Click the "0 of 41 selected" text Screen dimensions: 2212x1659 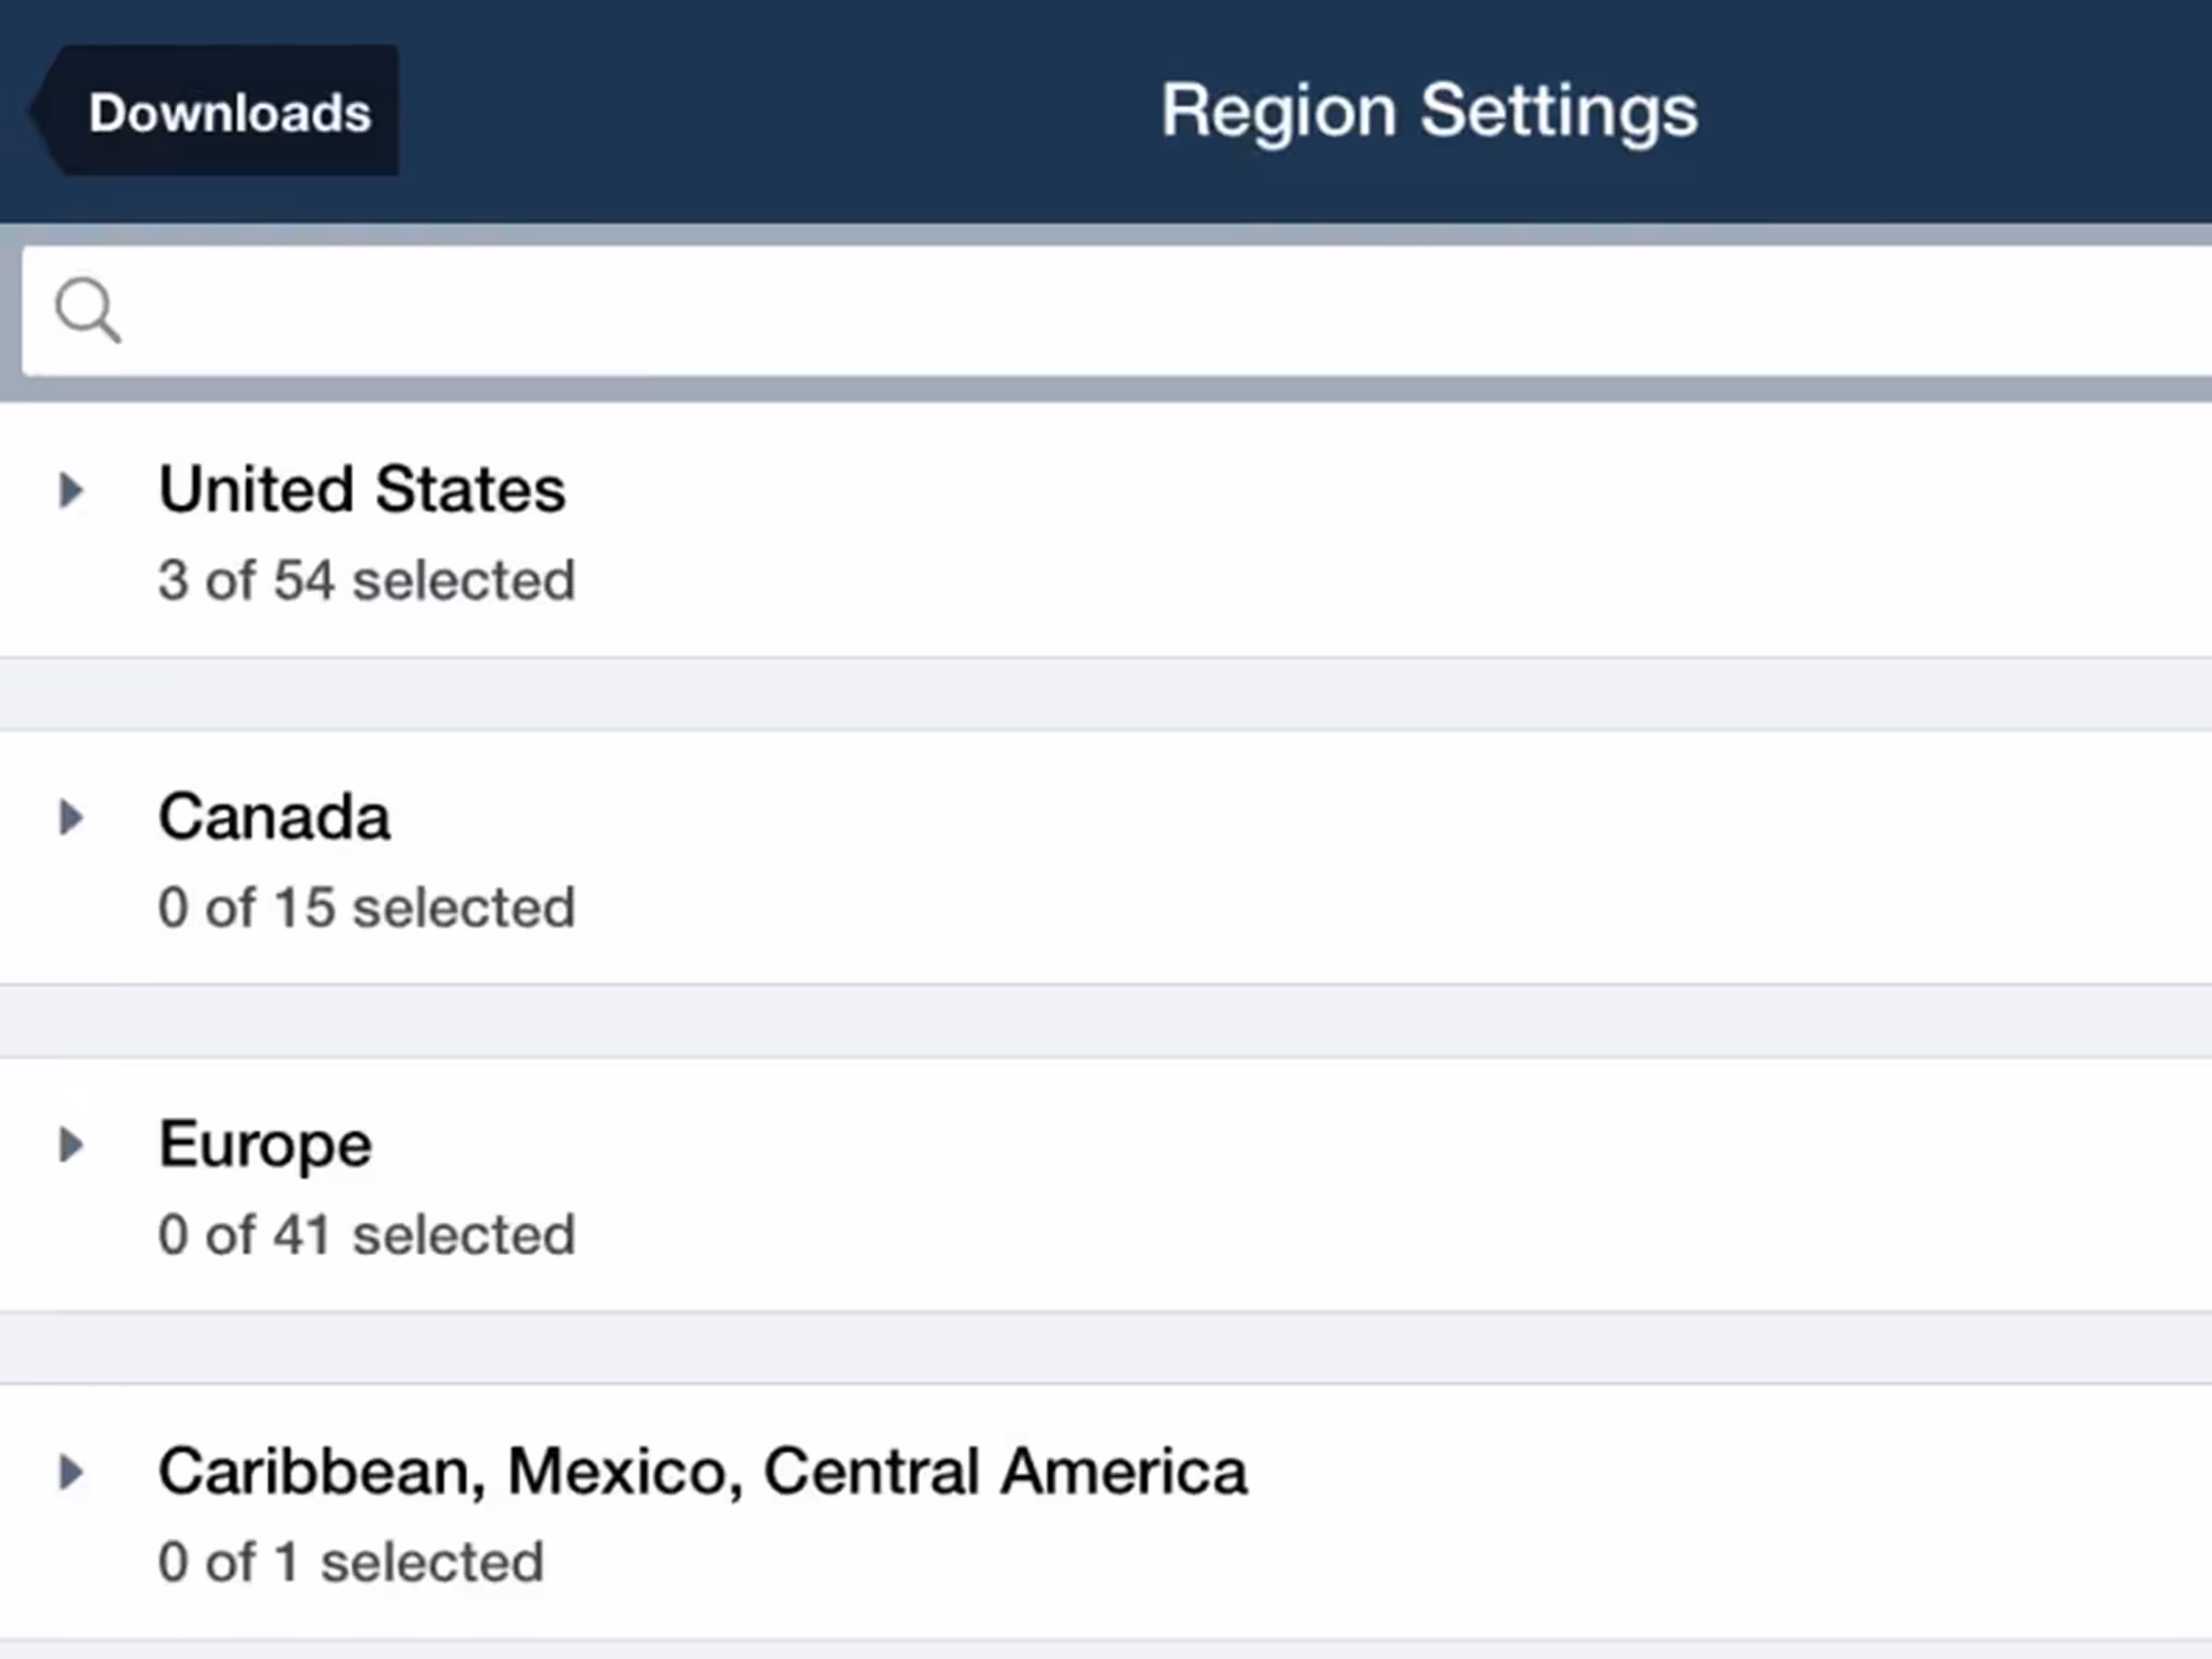point(366,1234)
